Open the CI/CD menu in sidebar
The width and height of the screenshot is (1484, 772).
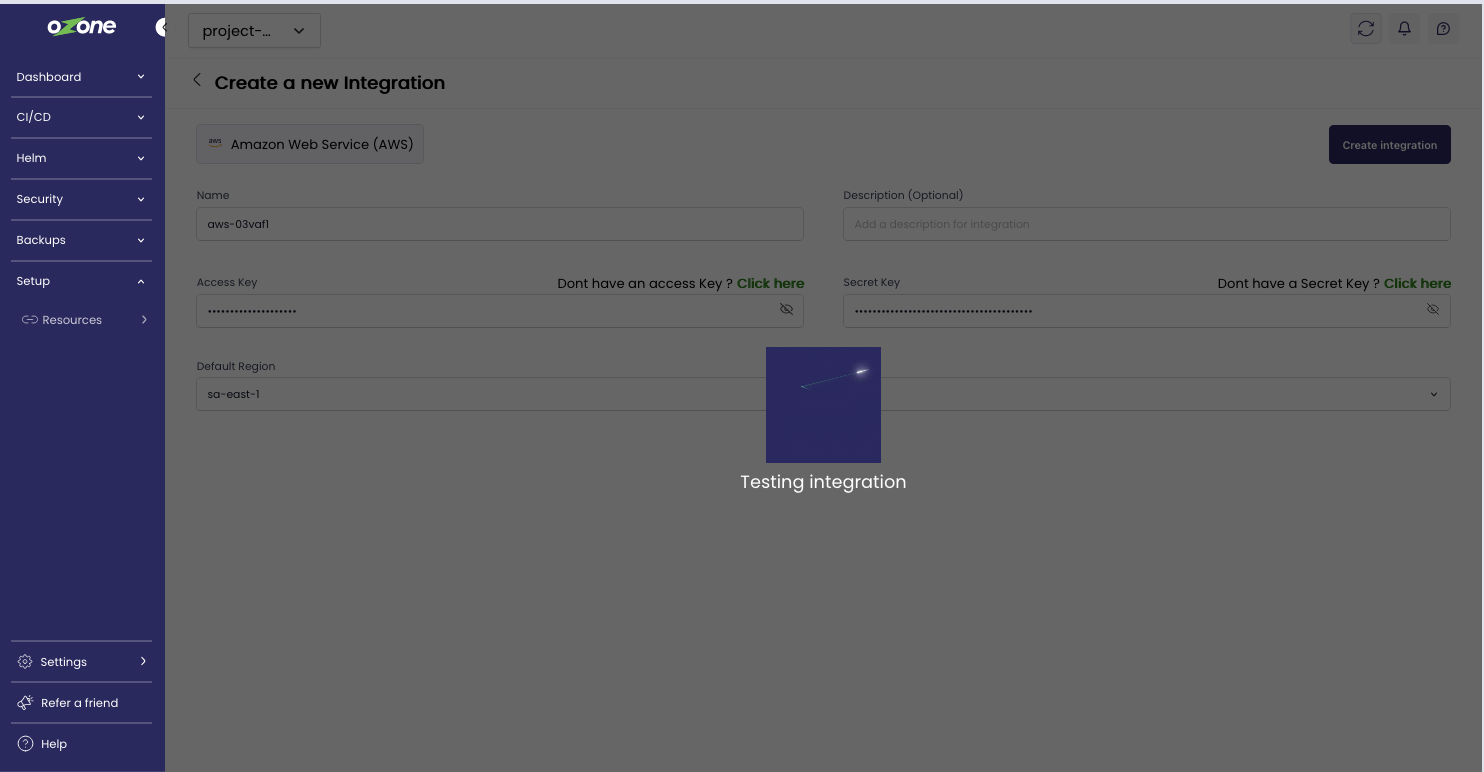[x=80, y=117]
